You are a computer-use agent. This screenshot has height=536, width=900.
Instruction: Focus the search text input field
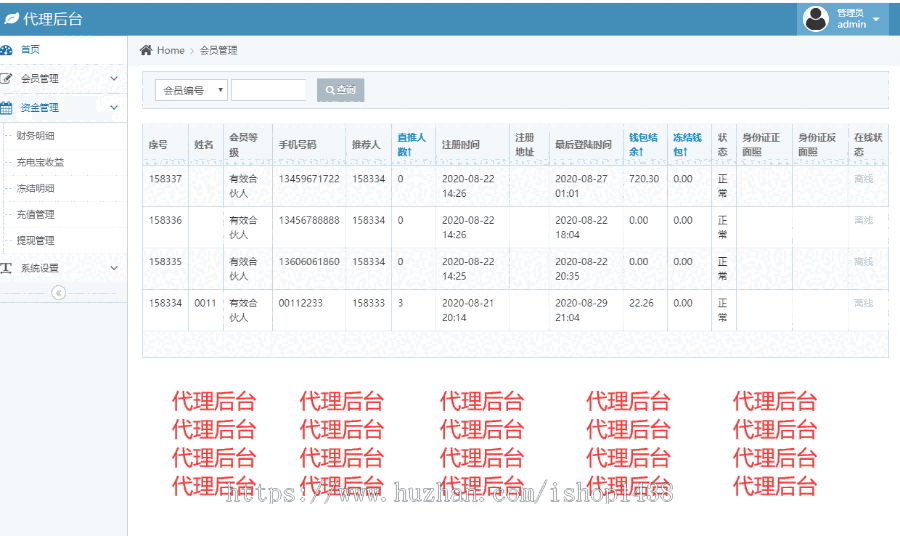269,90
